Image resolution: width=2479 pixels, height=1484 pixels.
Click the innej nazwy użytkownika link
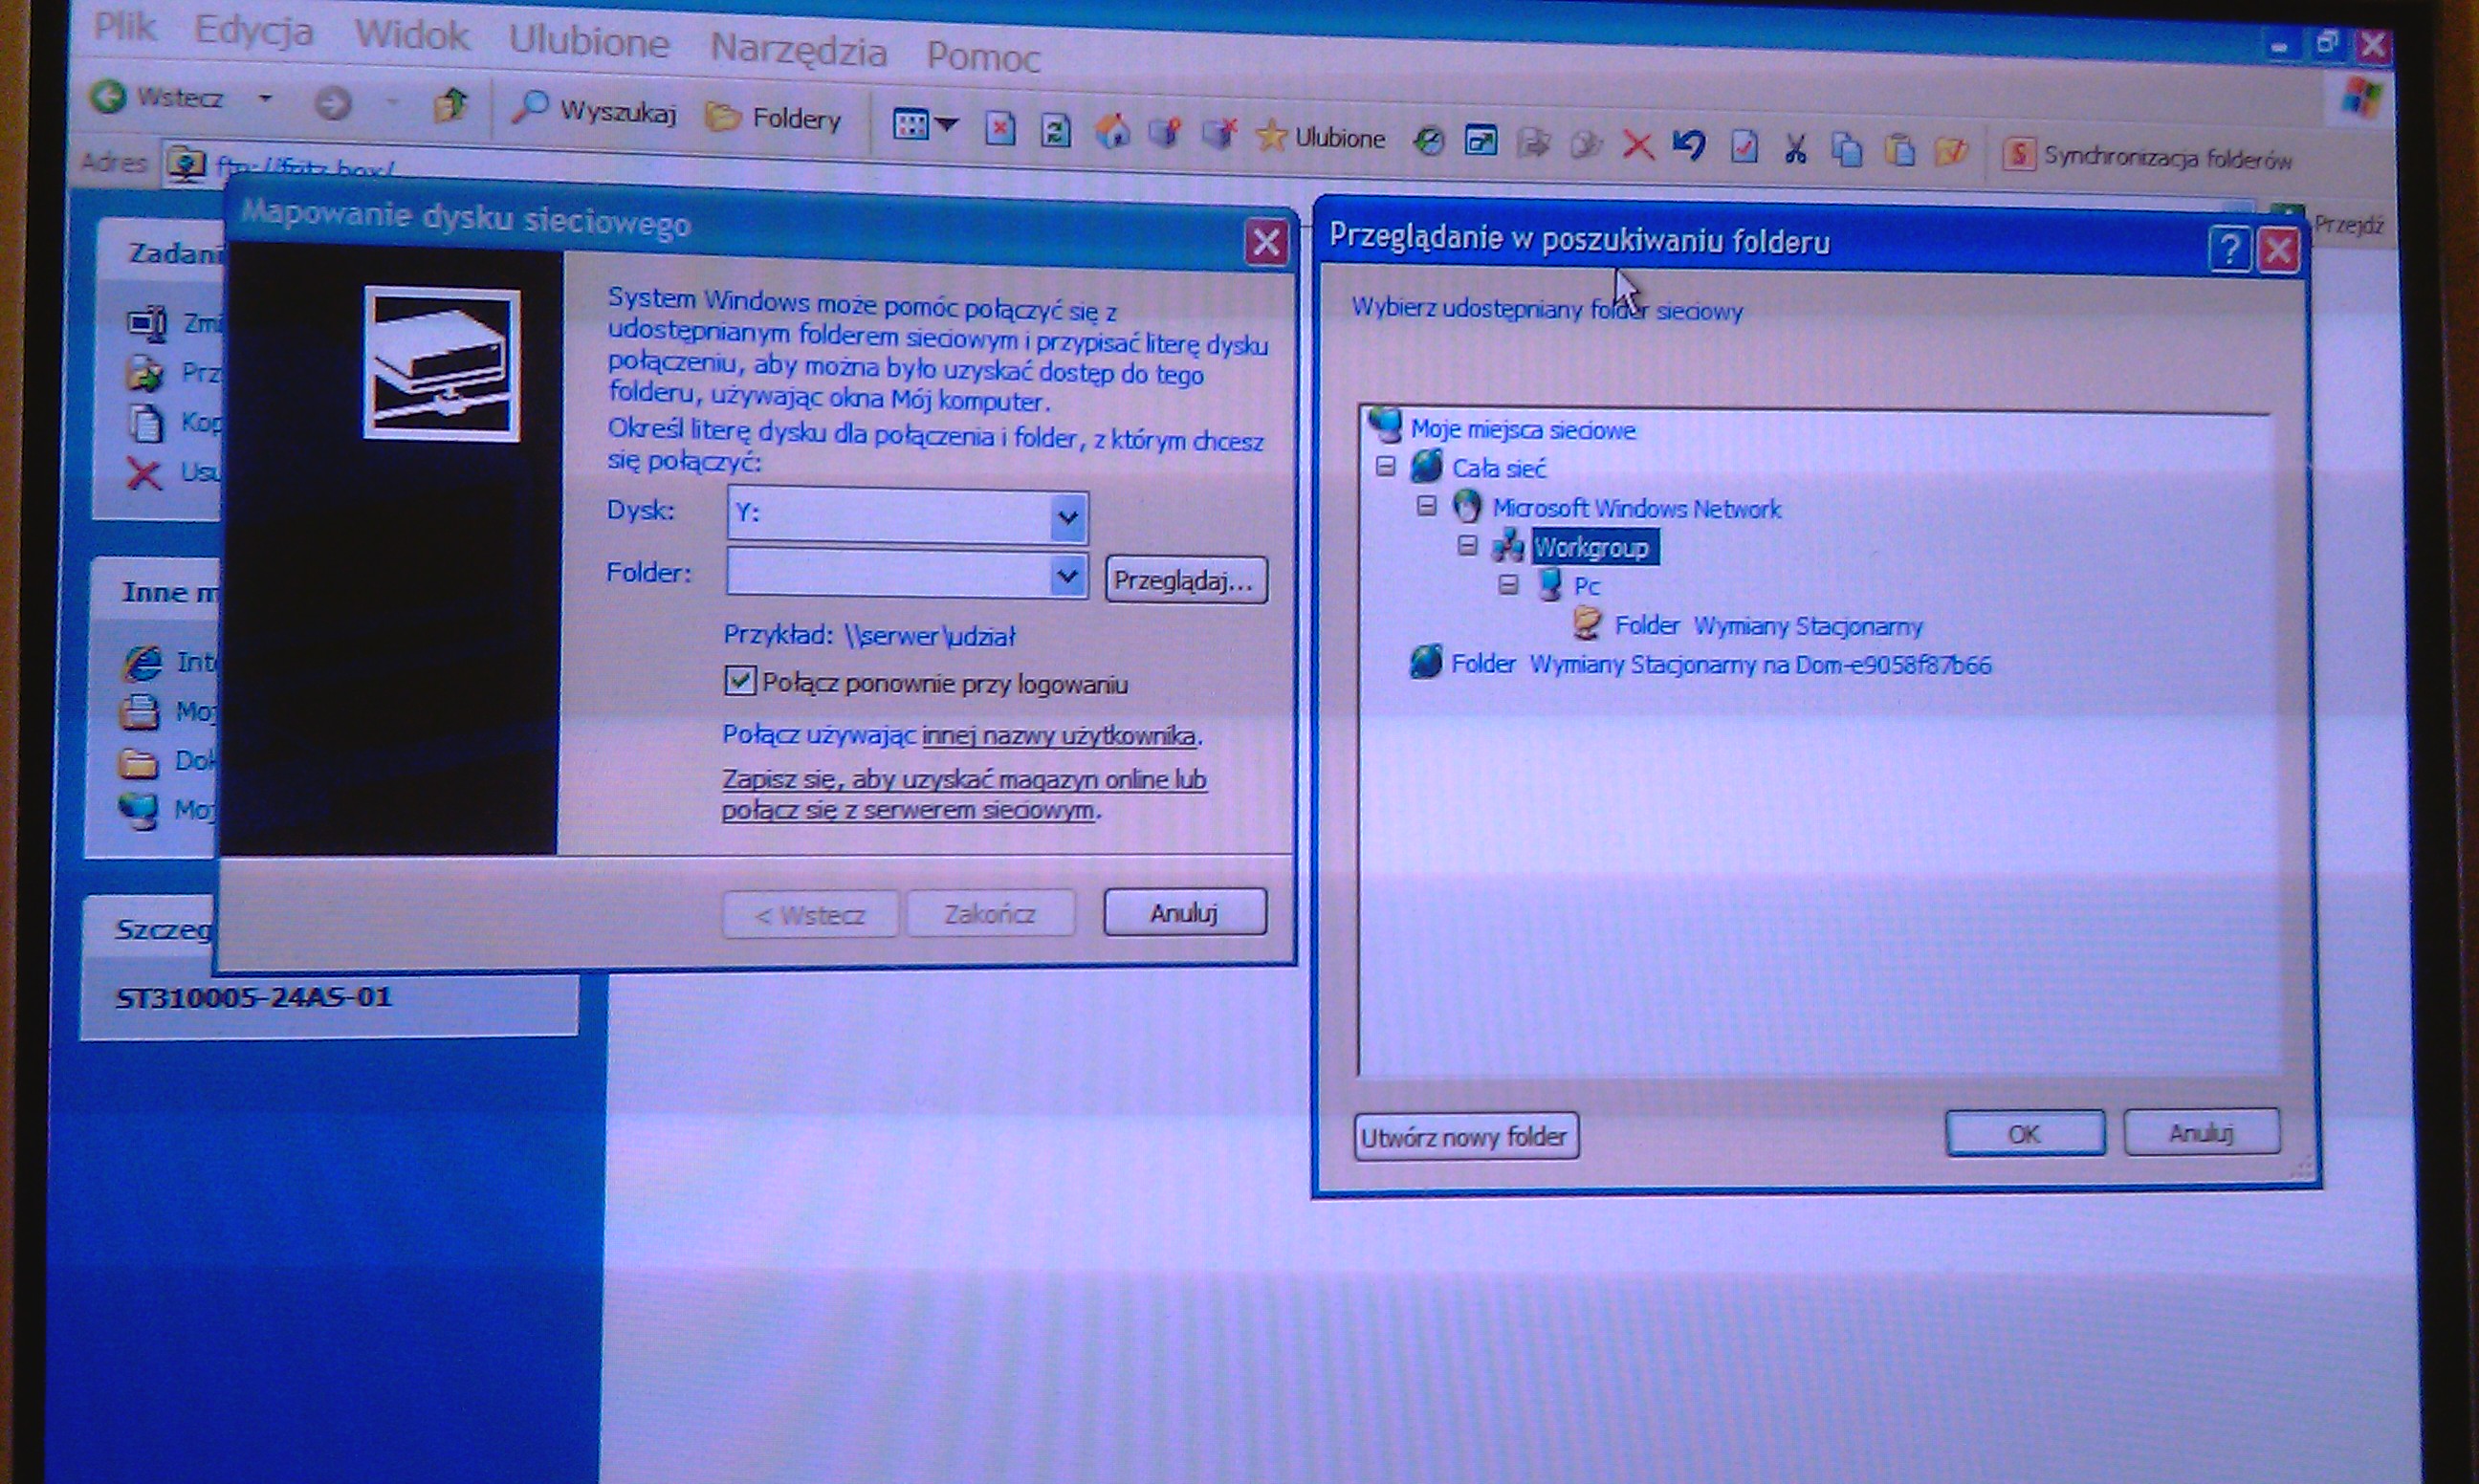click(x=1058, y=736)
